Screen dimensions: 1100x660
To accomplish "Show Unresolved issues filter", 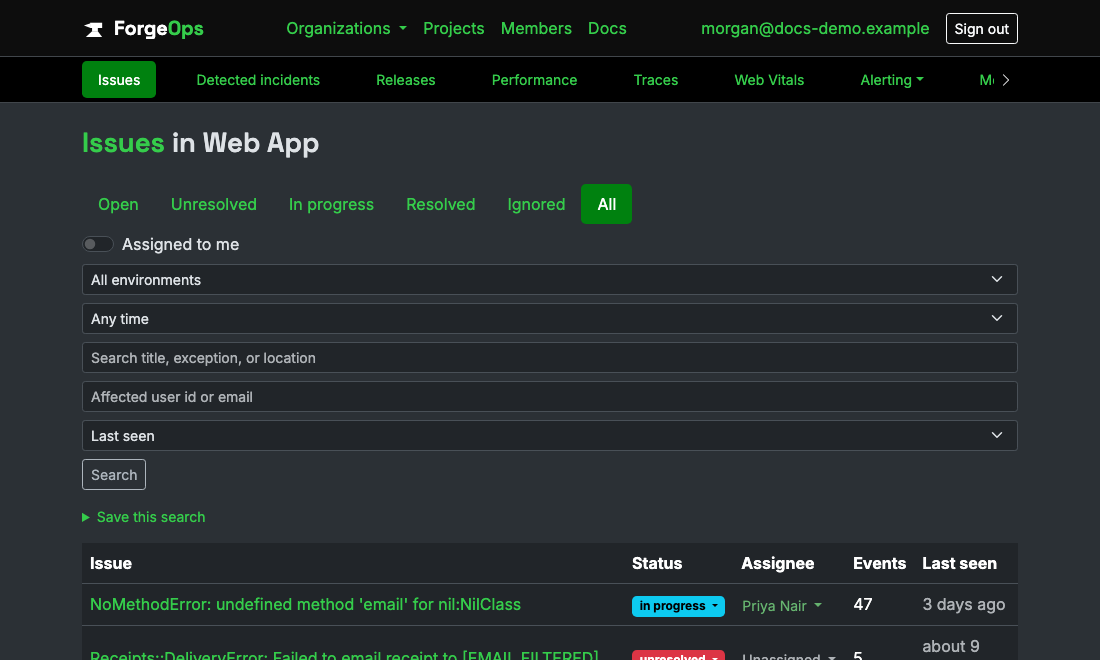I will tap(214, 204).
